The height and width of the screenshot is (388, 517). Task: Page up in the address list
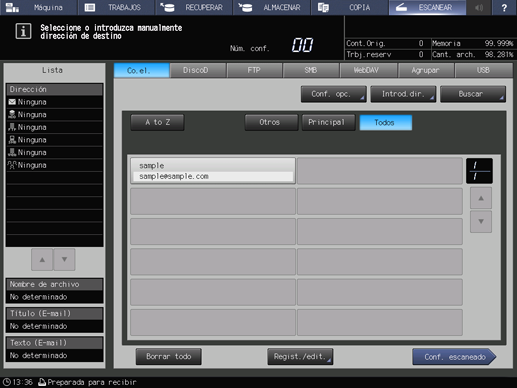pos(481,198)
